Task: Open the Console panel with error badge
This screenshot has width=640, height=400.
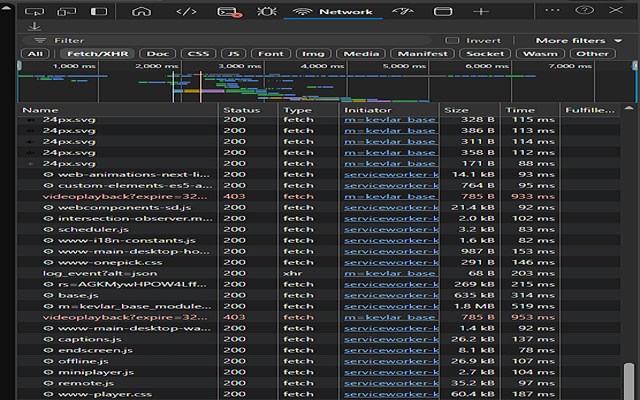Action: click(x=228, y=12)
